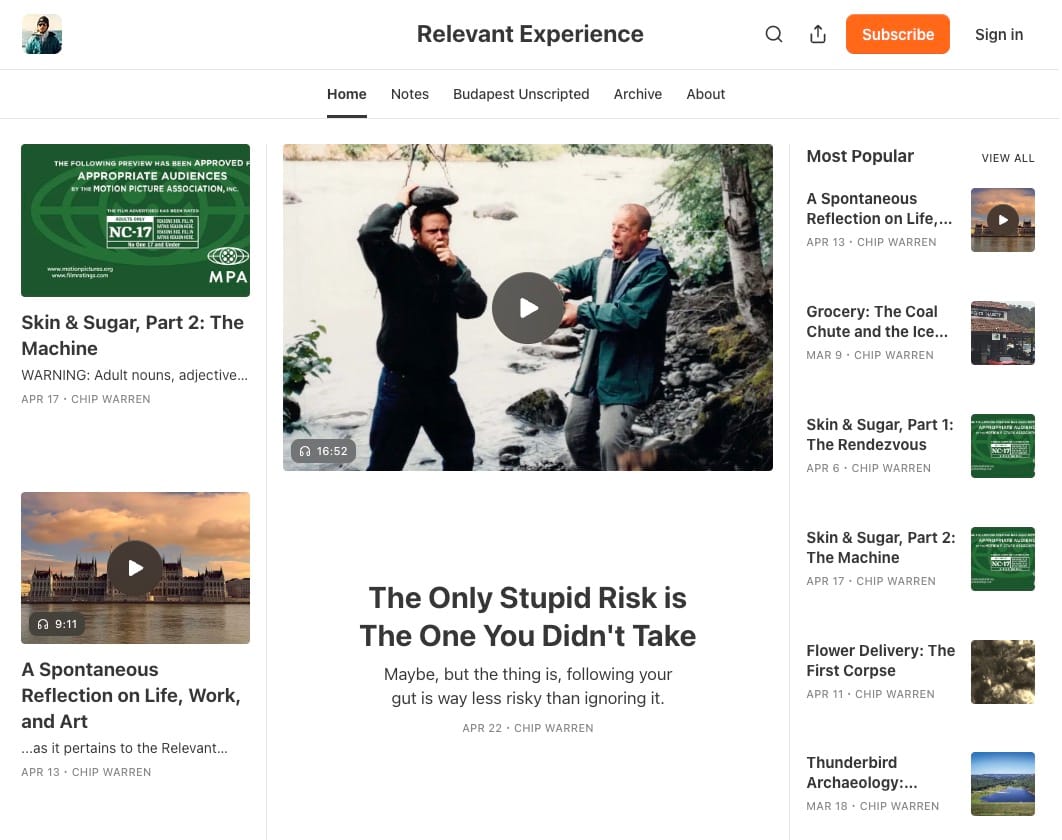1062x840 pixels.
Task: Click the share icon in header
Action: tap(817, 35)
